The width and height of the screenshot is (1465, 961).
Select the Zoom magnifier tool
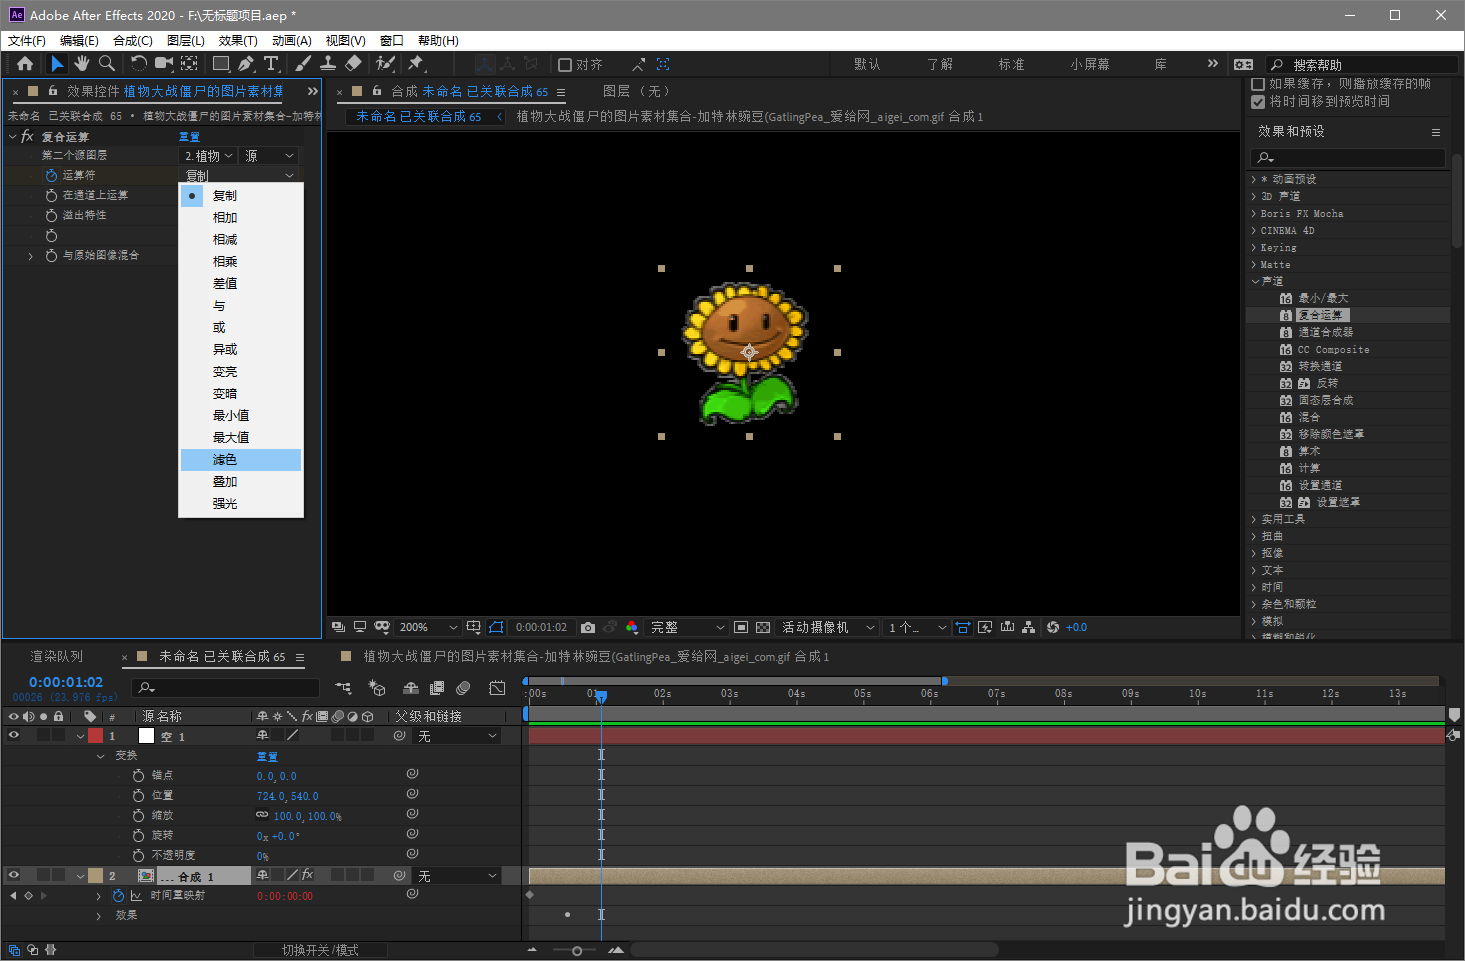click(x=106, y=63)
